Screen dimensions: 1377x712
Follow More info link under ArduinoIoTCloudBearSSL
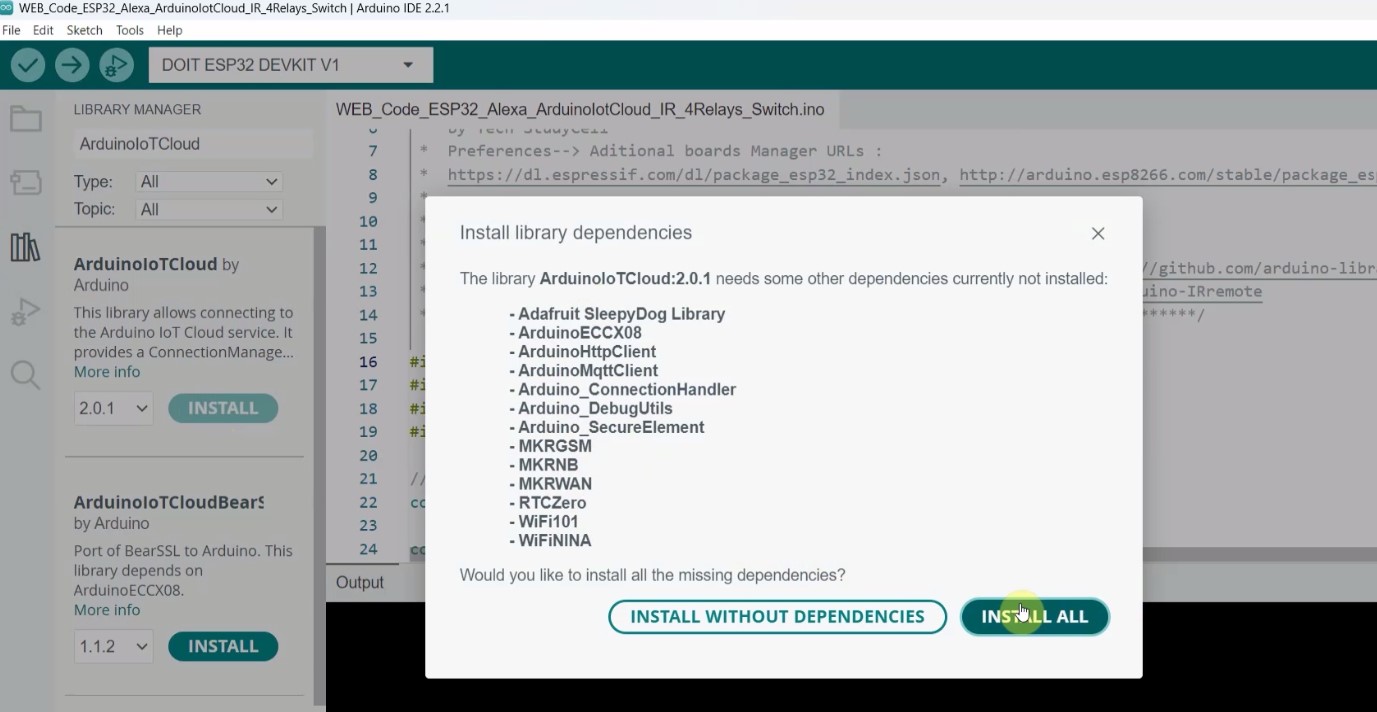tap(107, 610)
